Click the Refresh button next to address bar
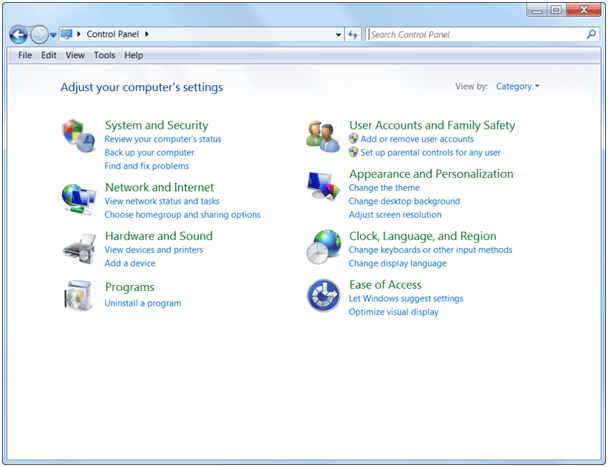 click(x=352, y=35)
